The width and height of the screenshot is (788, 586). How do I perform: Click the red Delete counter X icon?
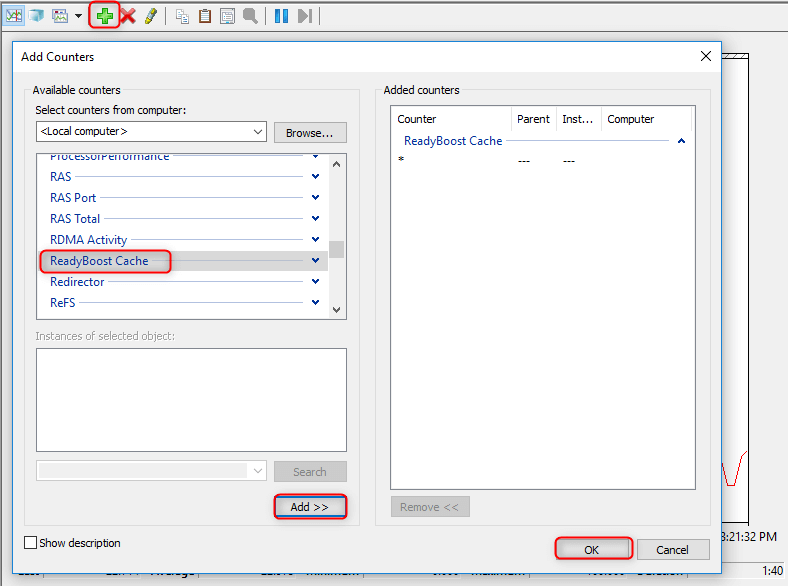(x=128, y=16)
